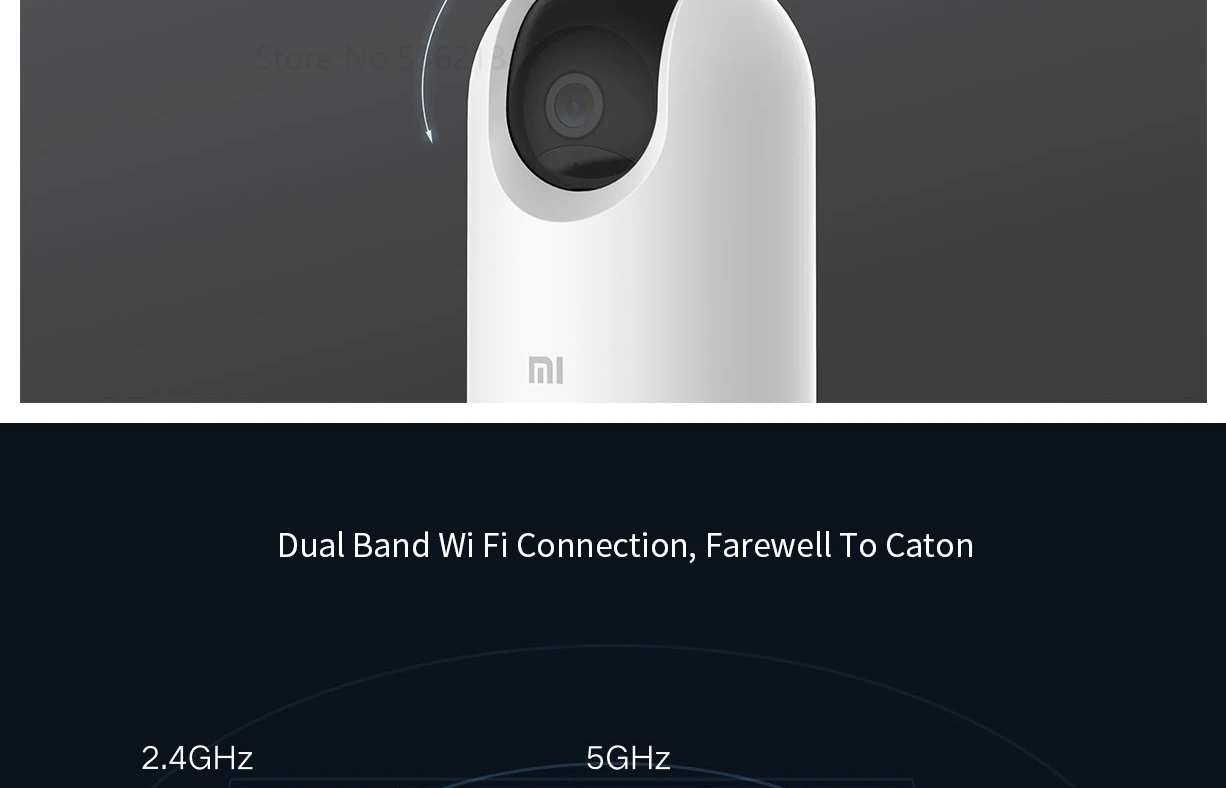Click the 5GHz label
This screenshot has height=788, width=1226.
628,758
